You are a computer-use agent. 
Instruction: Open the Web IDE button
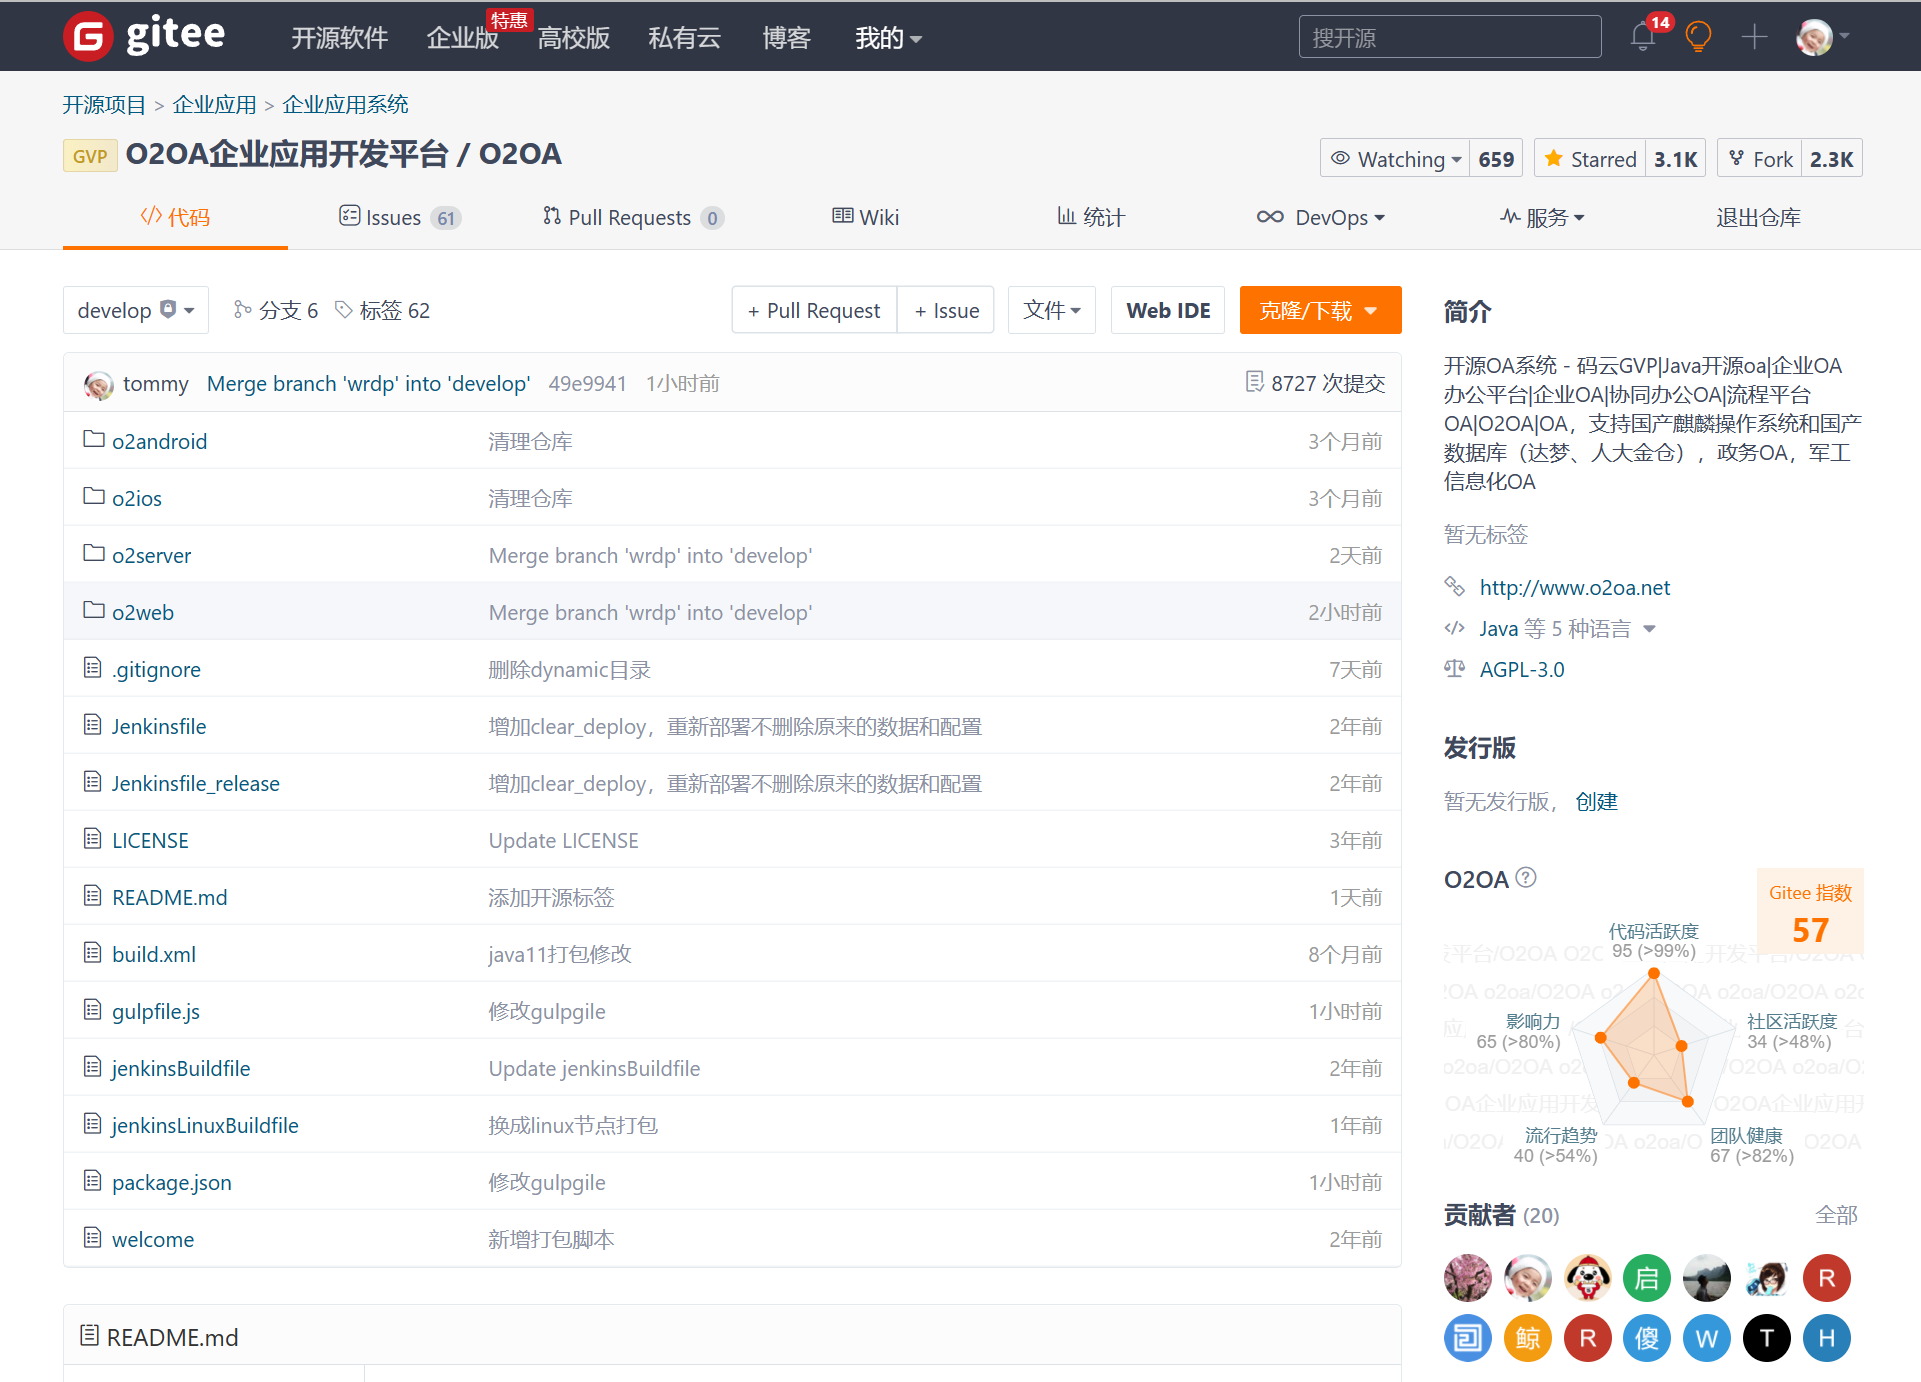tap(1167, 310)
